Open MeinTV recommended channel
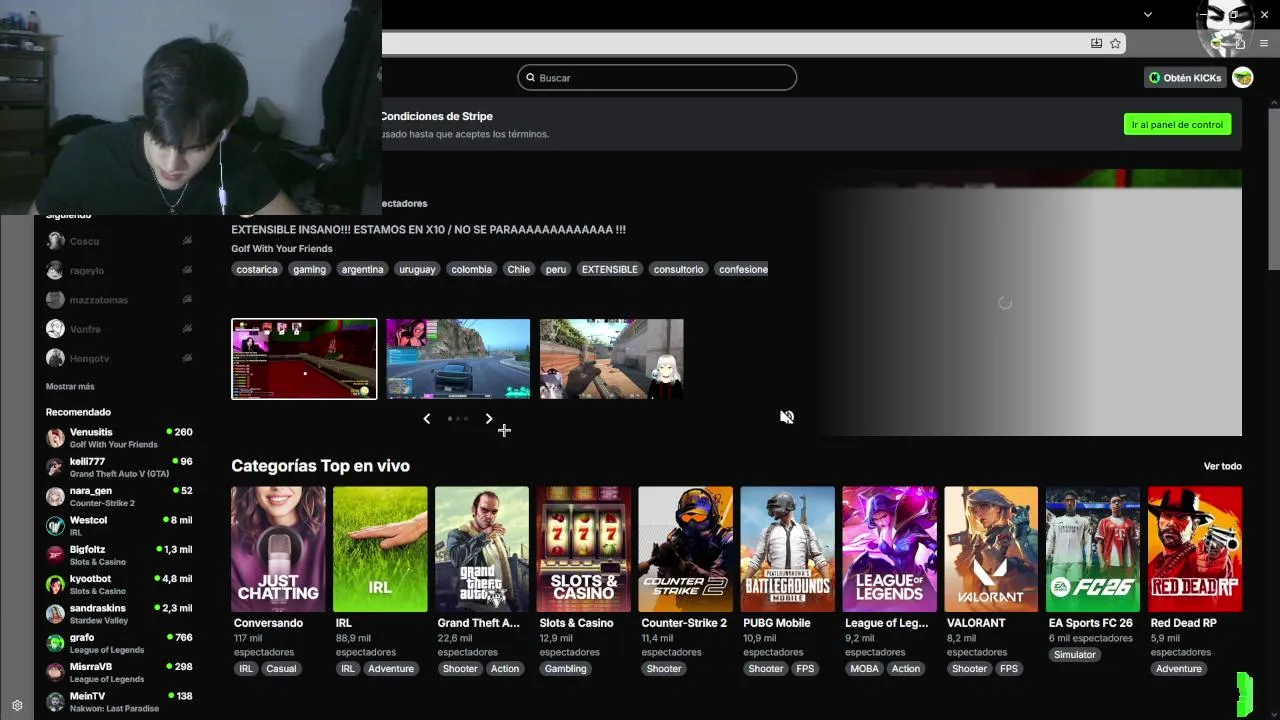The height and width of the screenshot is (720, 1280). [119, 702]
